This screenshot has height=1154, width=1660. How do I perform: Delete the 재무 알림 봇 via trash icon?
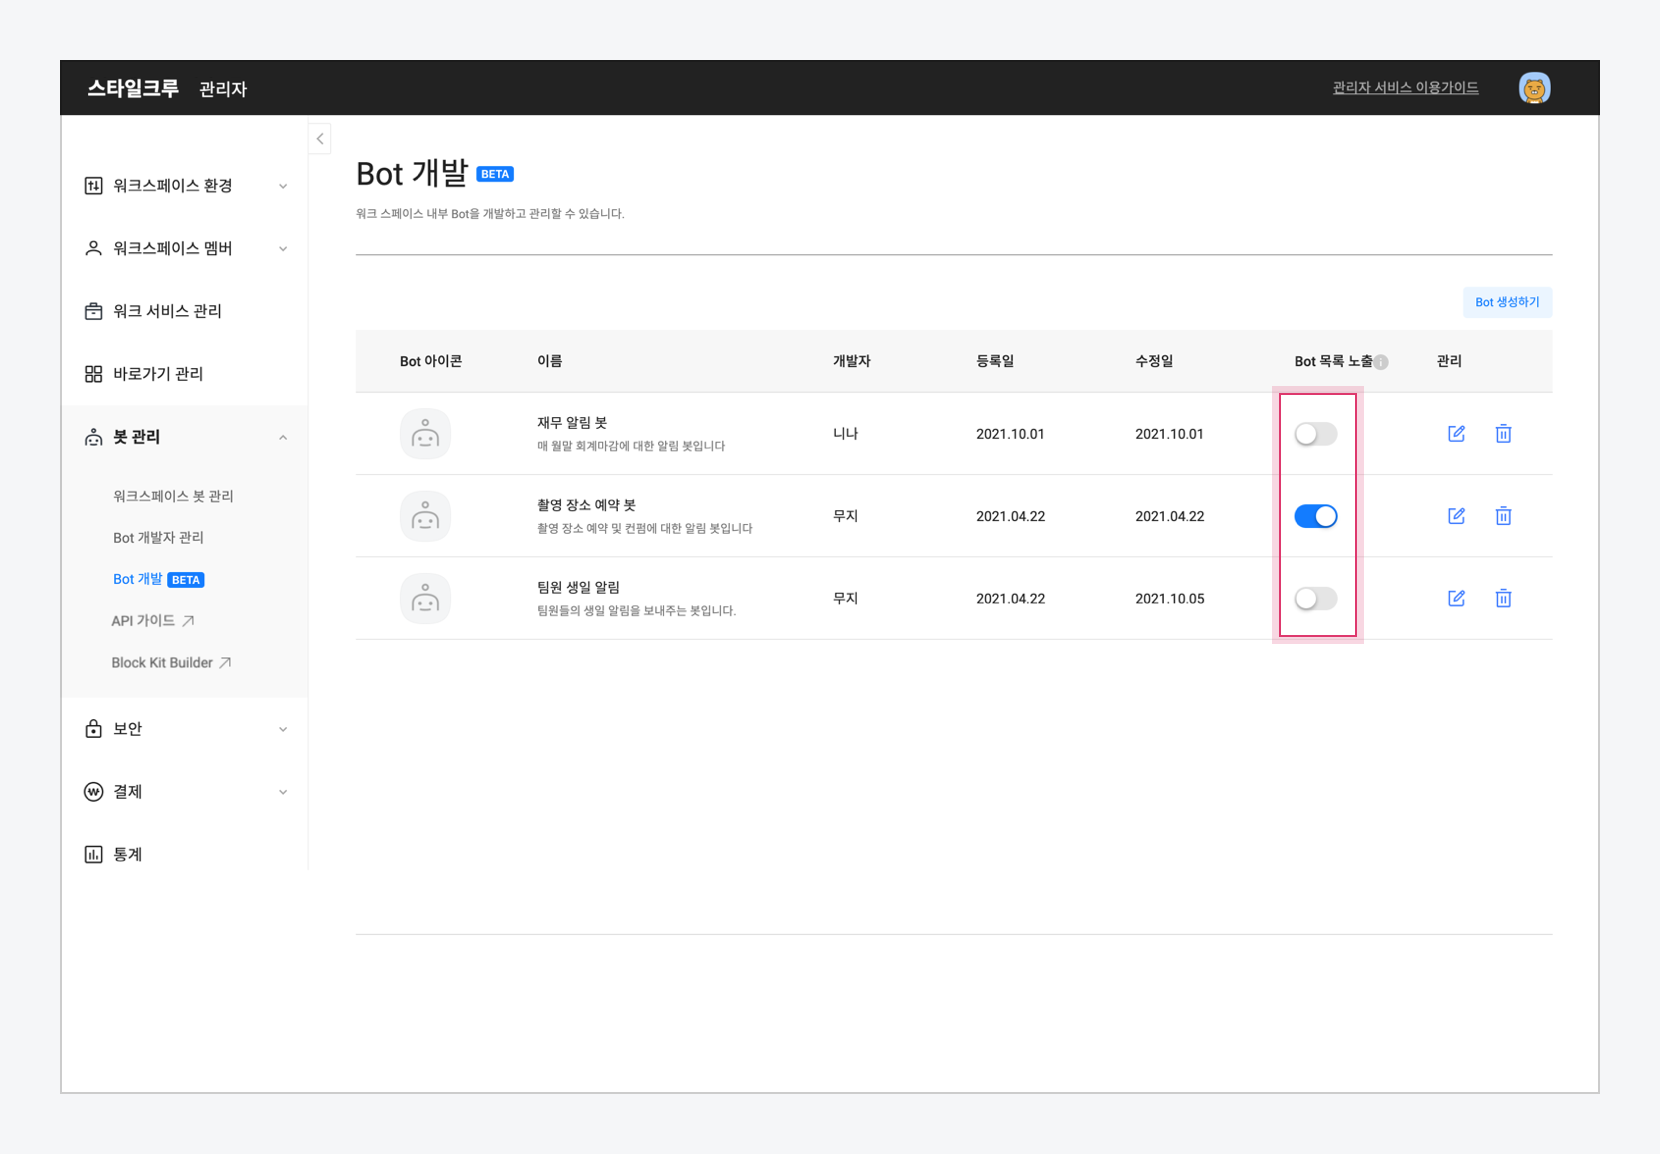tap(1503, 433)
